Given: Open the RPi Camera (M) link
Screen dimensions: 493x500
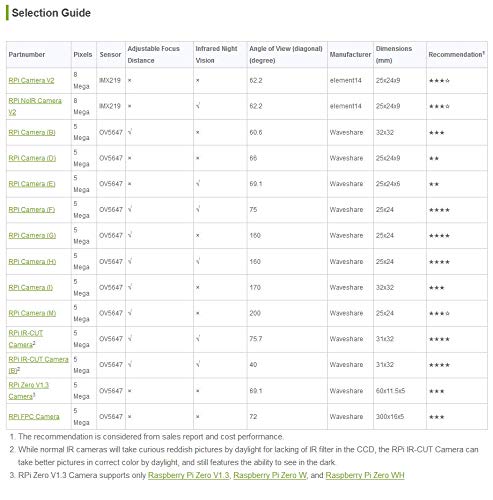Looking at the screenshot, I should (32, 313).
